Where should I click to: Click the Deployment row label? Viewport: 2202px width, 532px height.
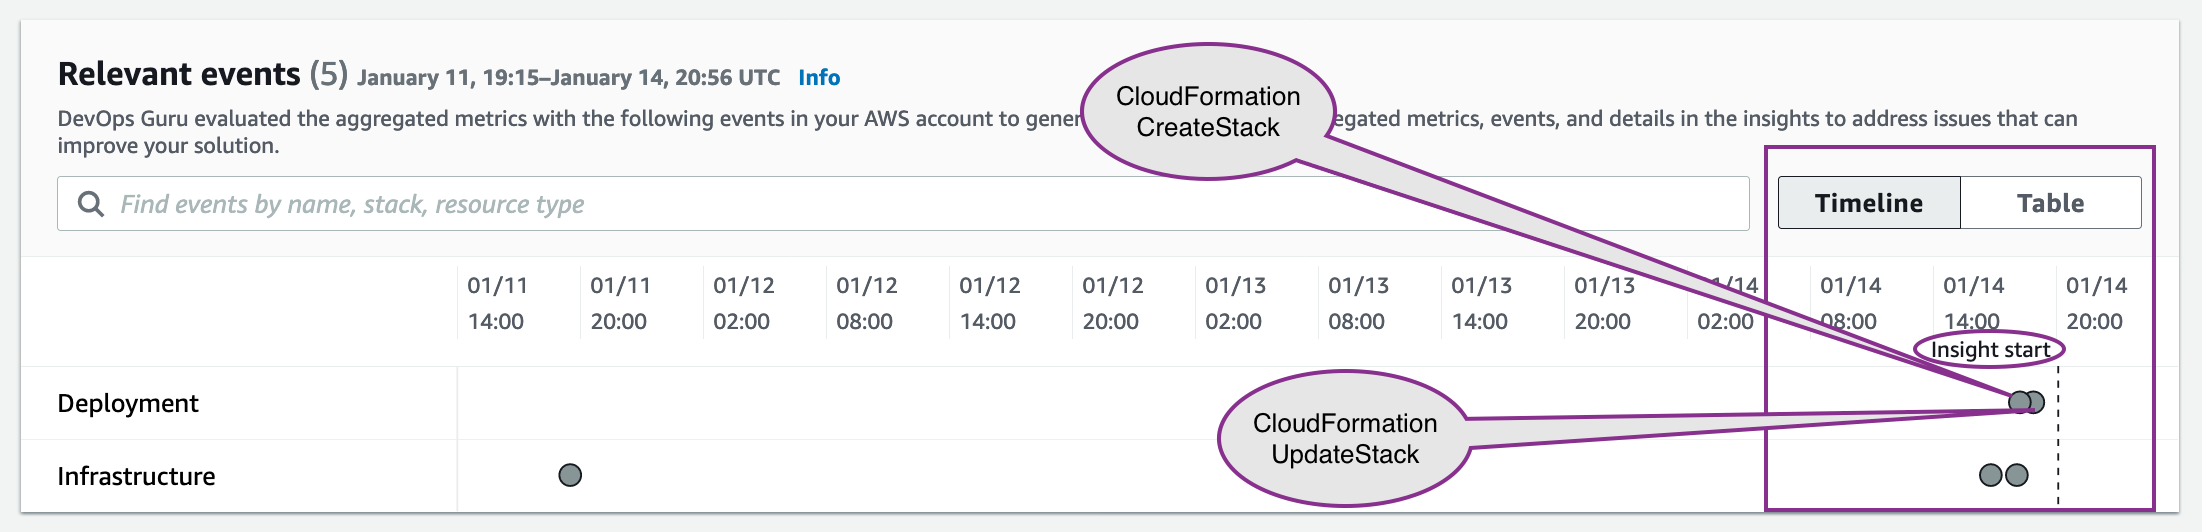[128, 403]
